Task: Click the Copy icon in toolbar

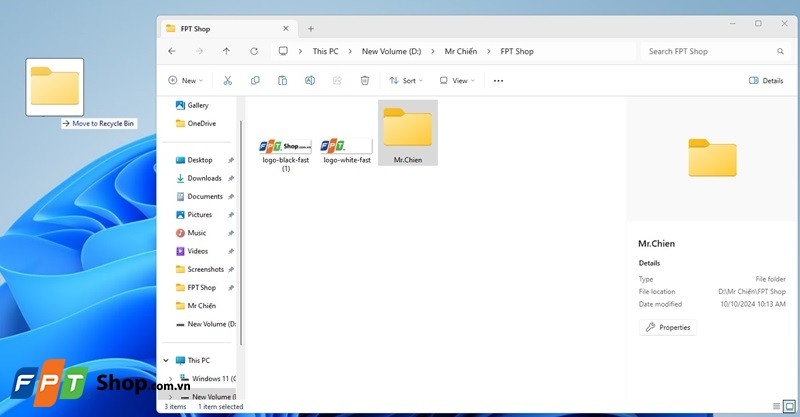Action: click(255, 81)
